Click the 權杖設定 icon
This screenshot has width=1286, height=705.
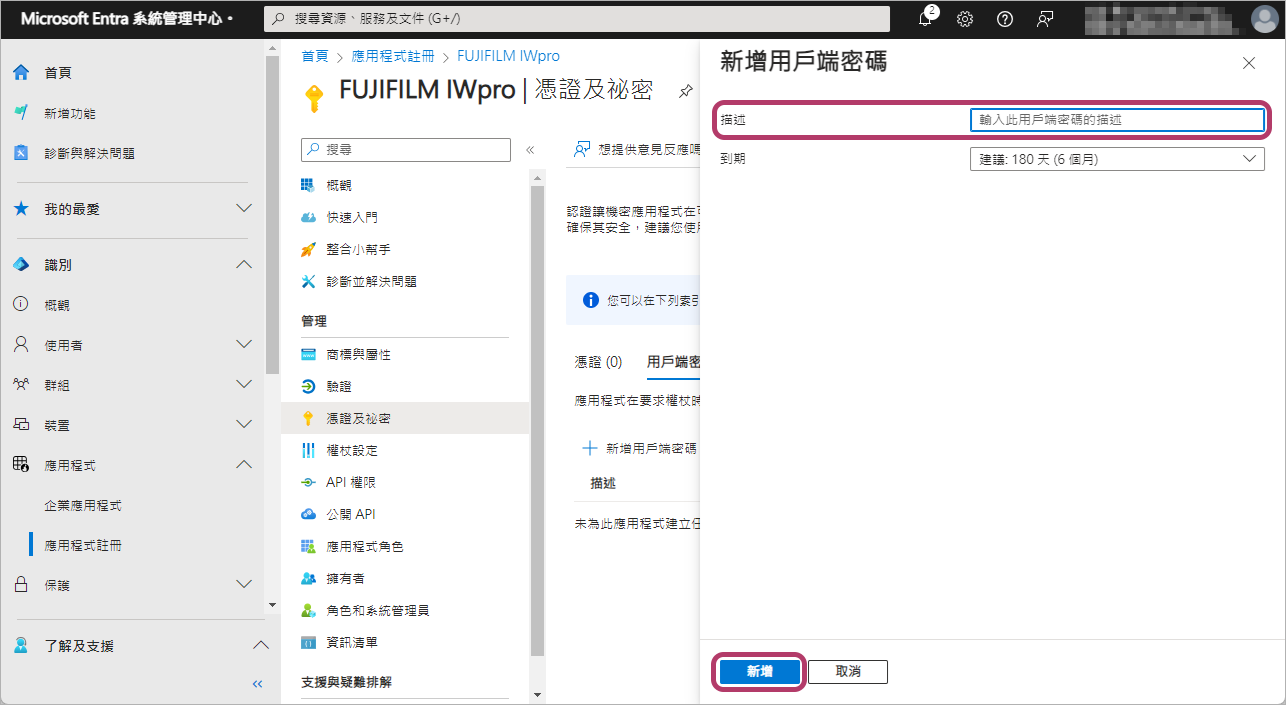(x=308, y=450)
